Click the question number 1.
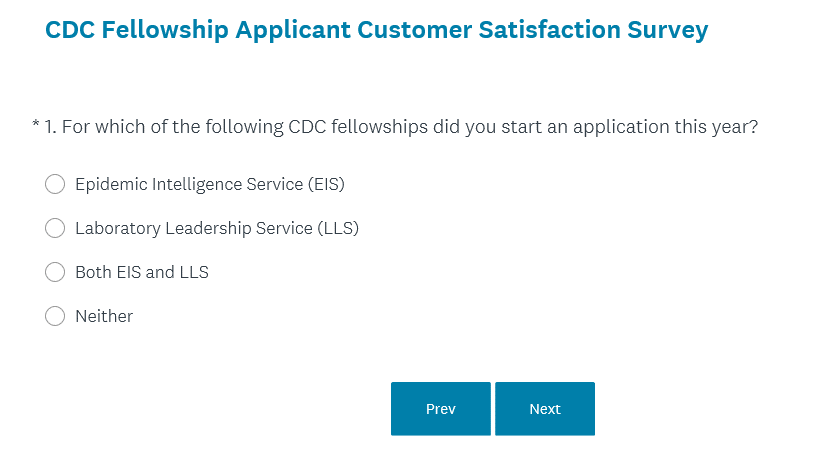 point(50,128)
